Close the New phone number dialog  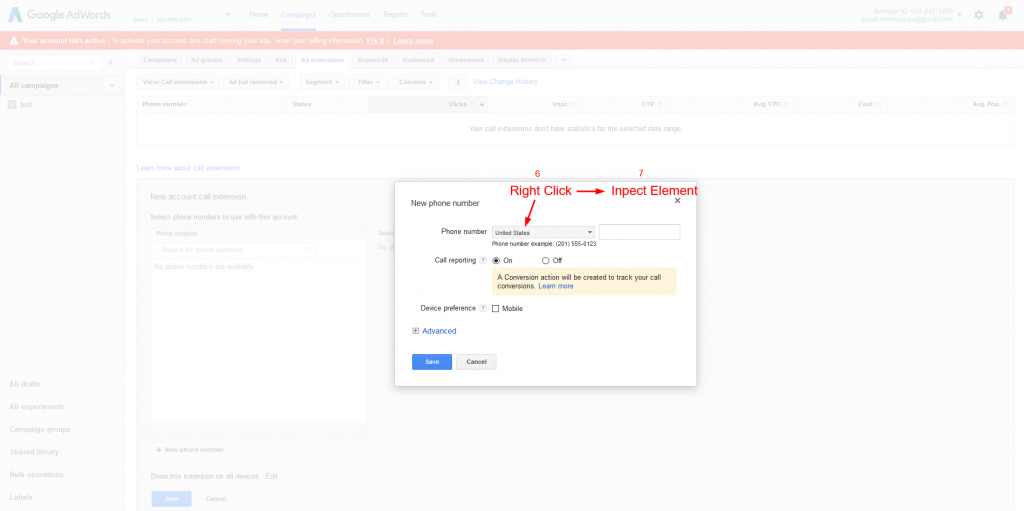click(x=677, y=201)
